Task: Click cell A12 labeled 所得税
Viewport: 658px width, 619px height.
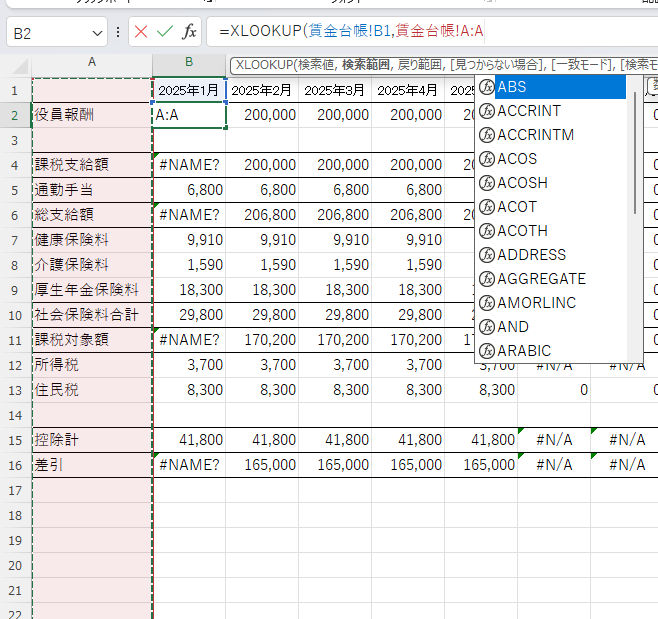Action: click(92, 365)
